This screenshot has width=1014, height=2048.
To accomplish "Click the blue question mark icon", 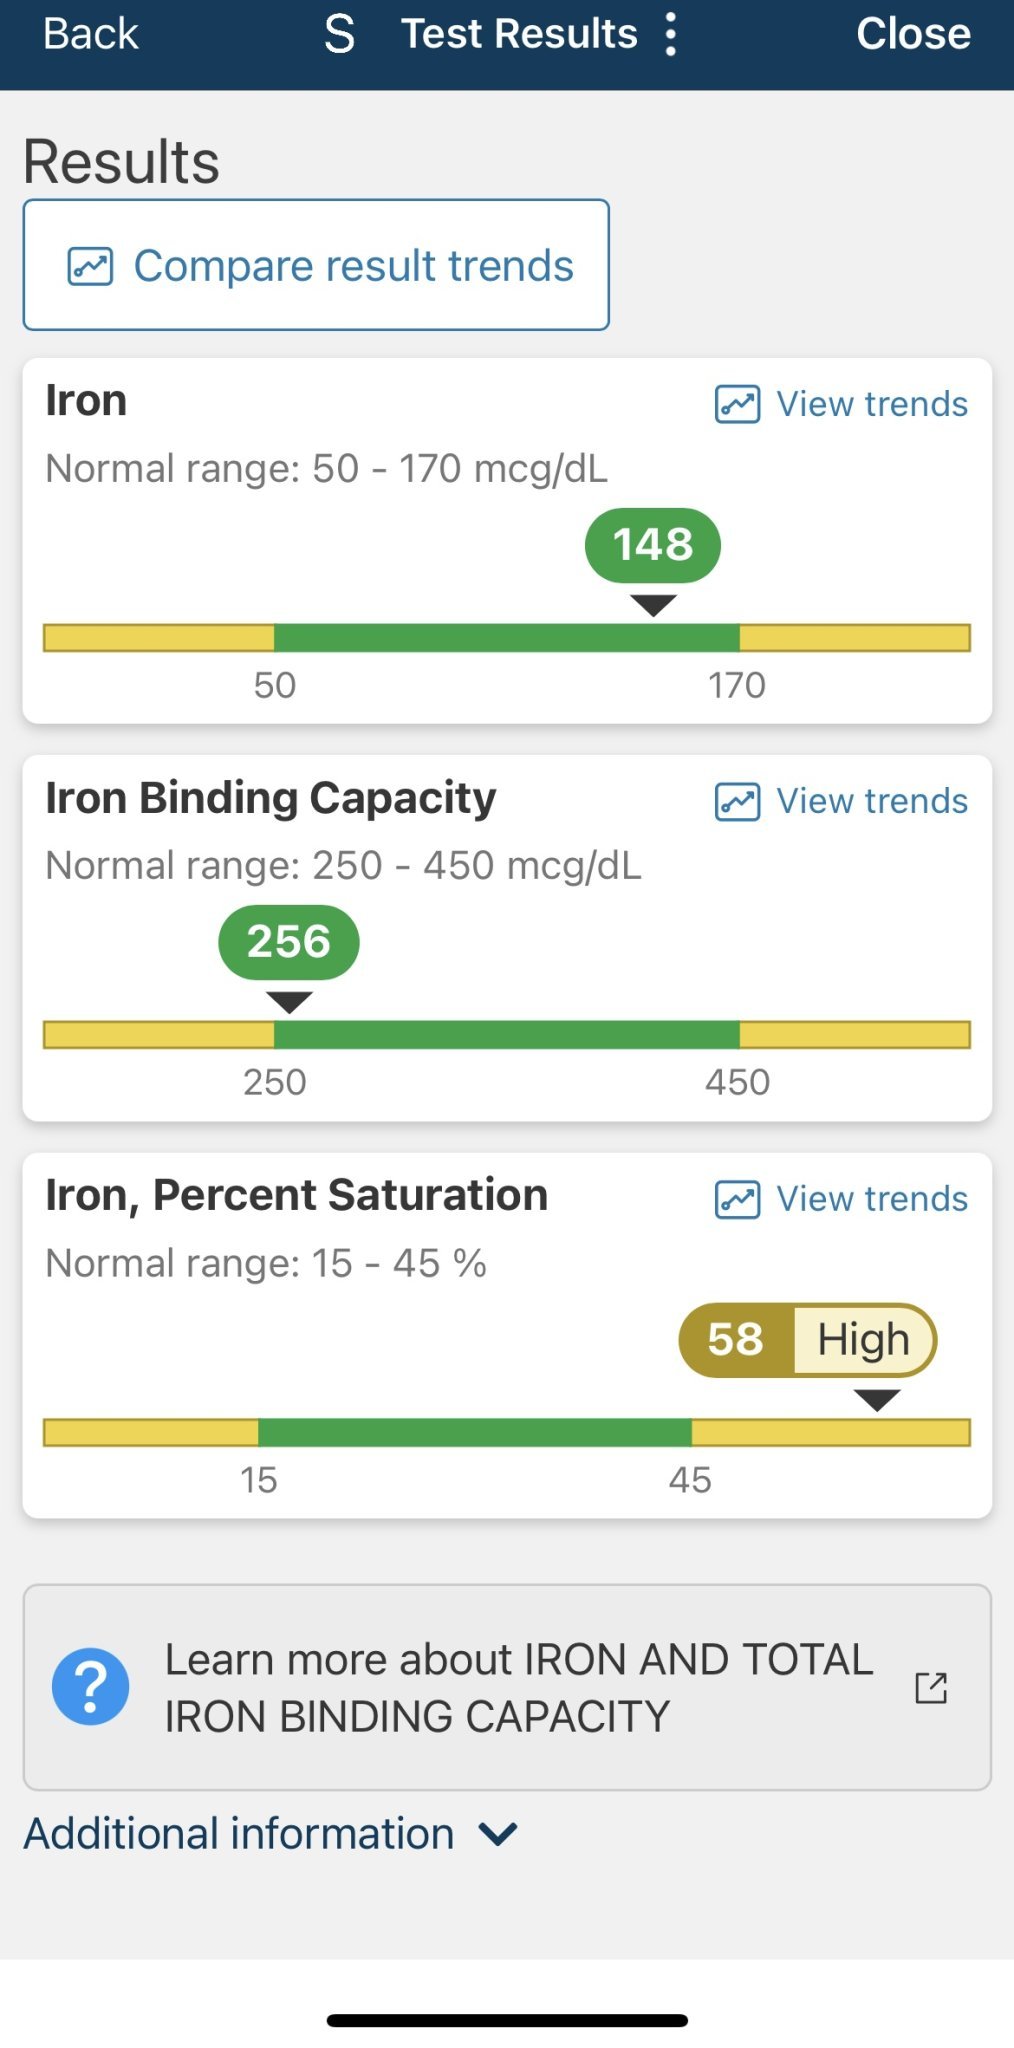I will click(x=91, y=1687).
